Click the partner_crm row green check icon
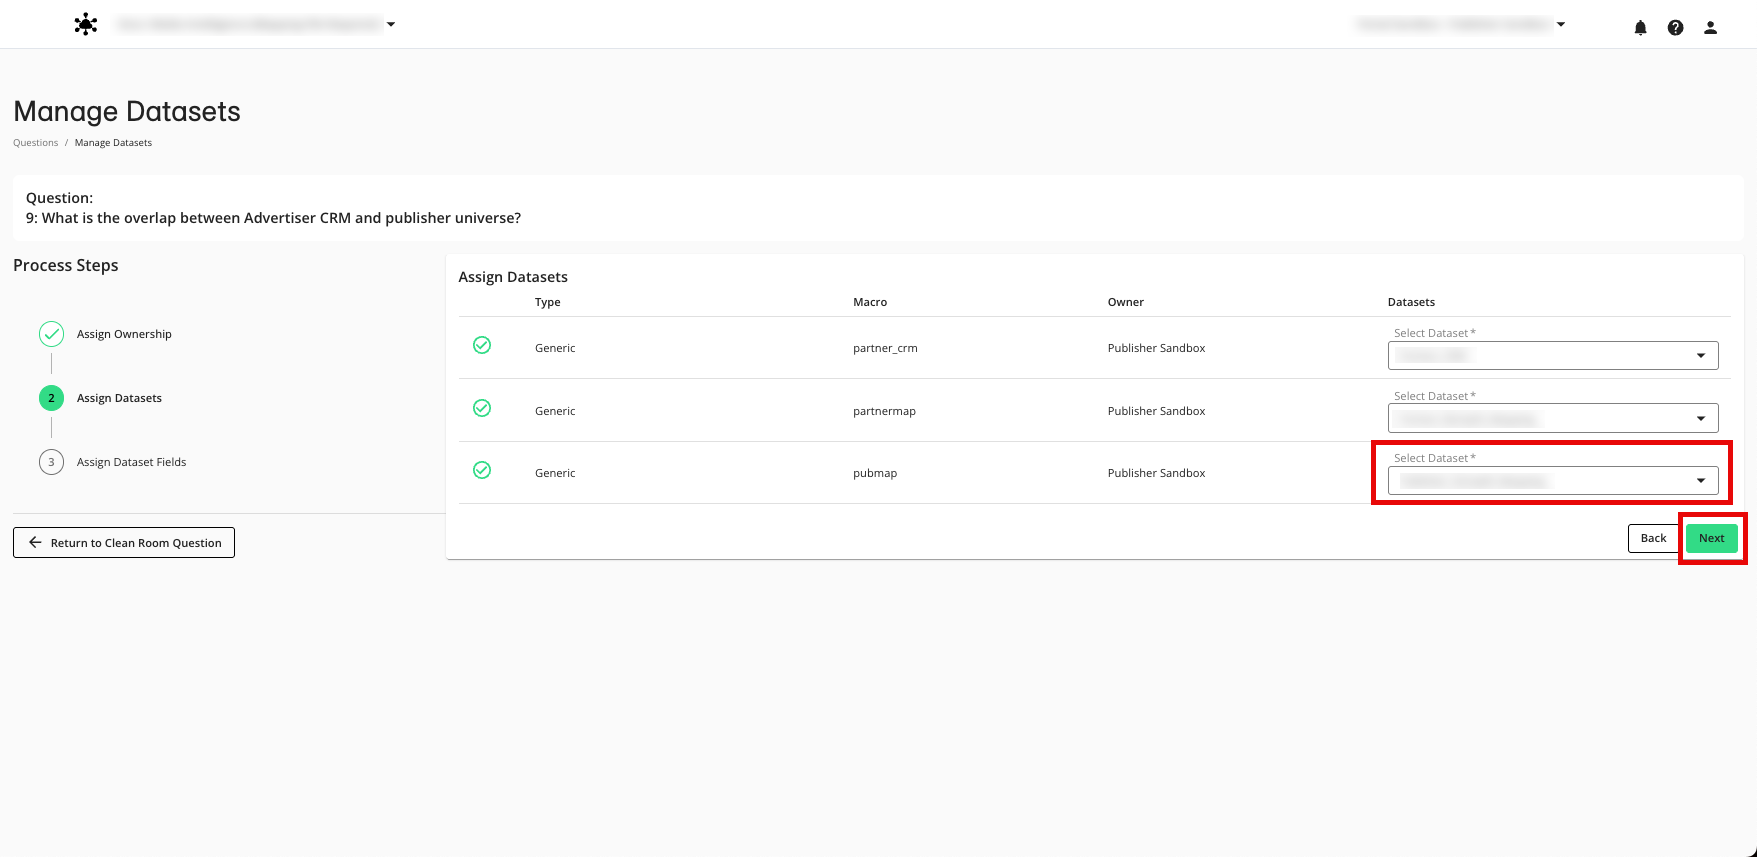This screenshot has width=1757, height=857. pyautogui.click(x=482, y=345)
